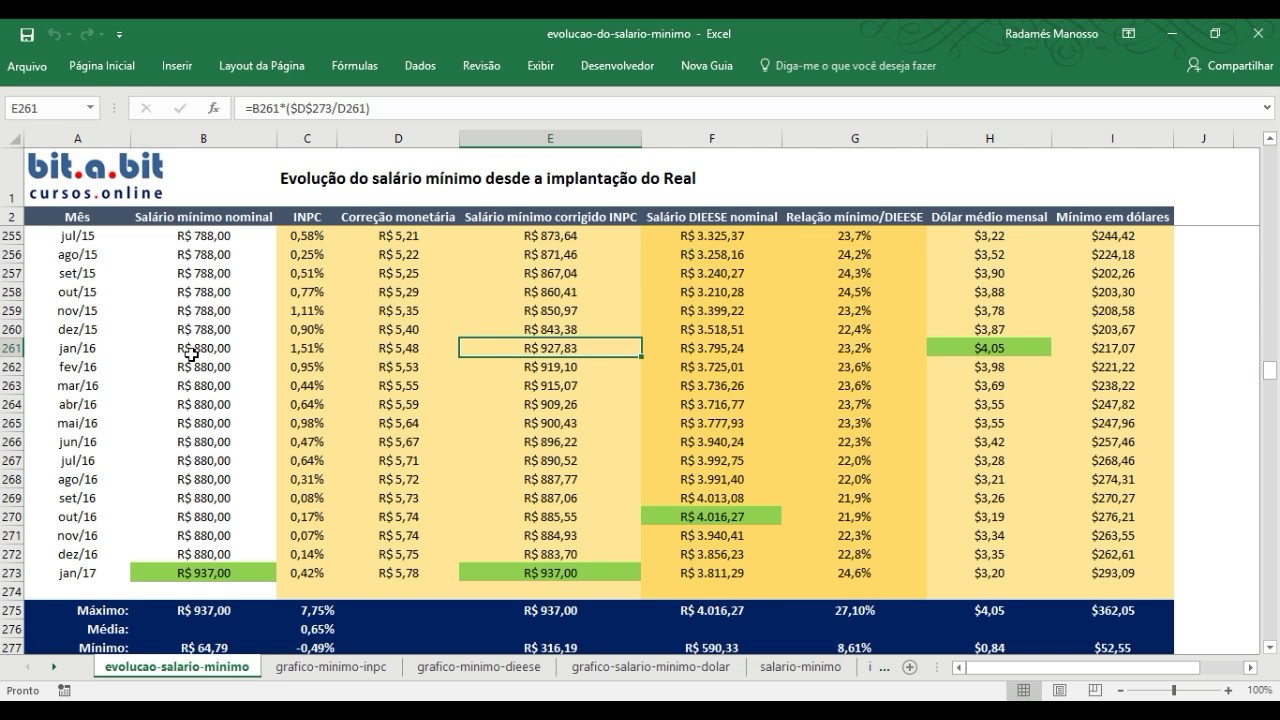Screen dimensions: 1280x720
Task: Expand the formula bar chevron
Action: tap(1268, 108)
